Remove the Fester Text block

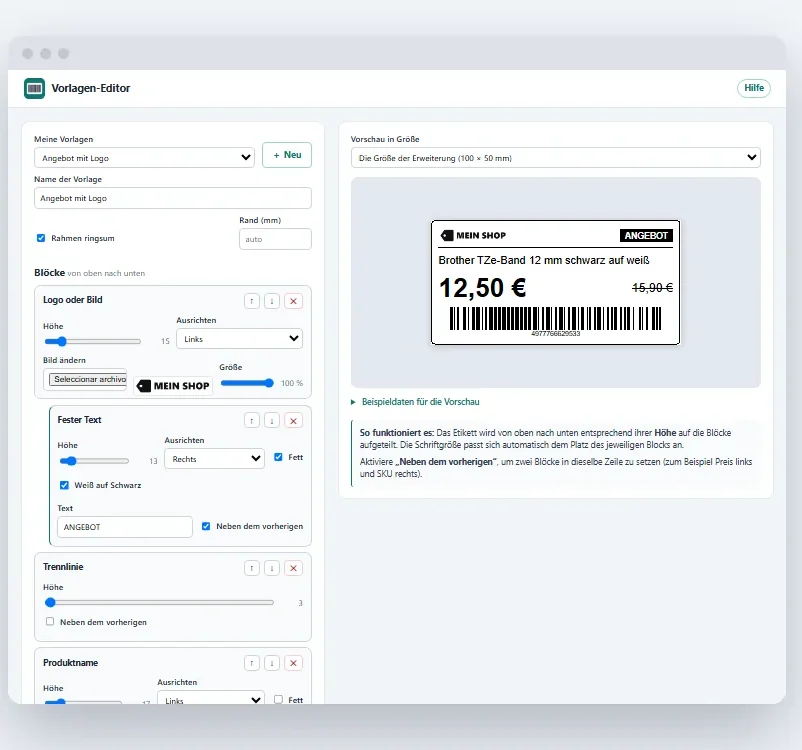click(x=294, y=421)
